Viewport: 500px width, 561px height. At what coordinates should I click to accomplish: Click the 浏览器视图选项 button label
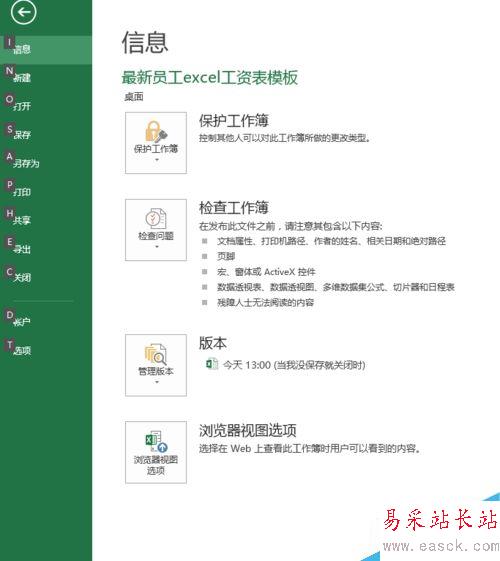[156, 465]
